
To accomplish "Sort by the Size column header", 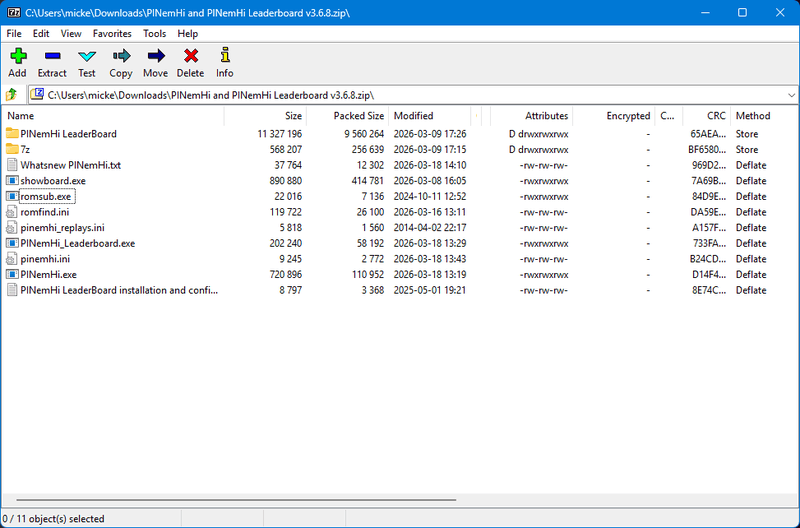I will (265, 116).
